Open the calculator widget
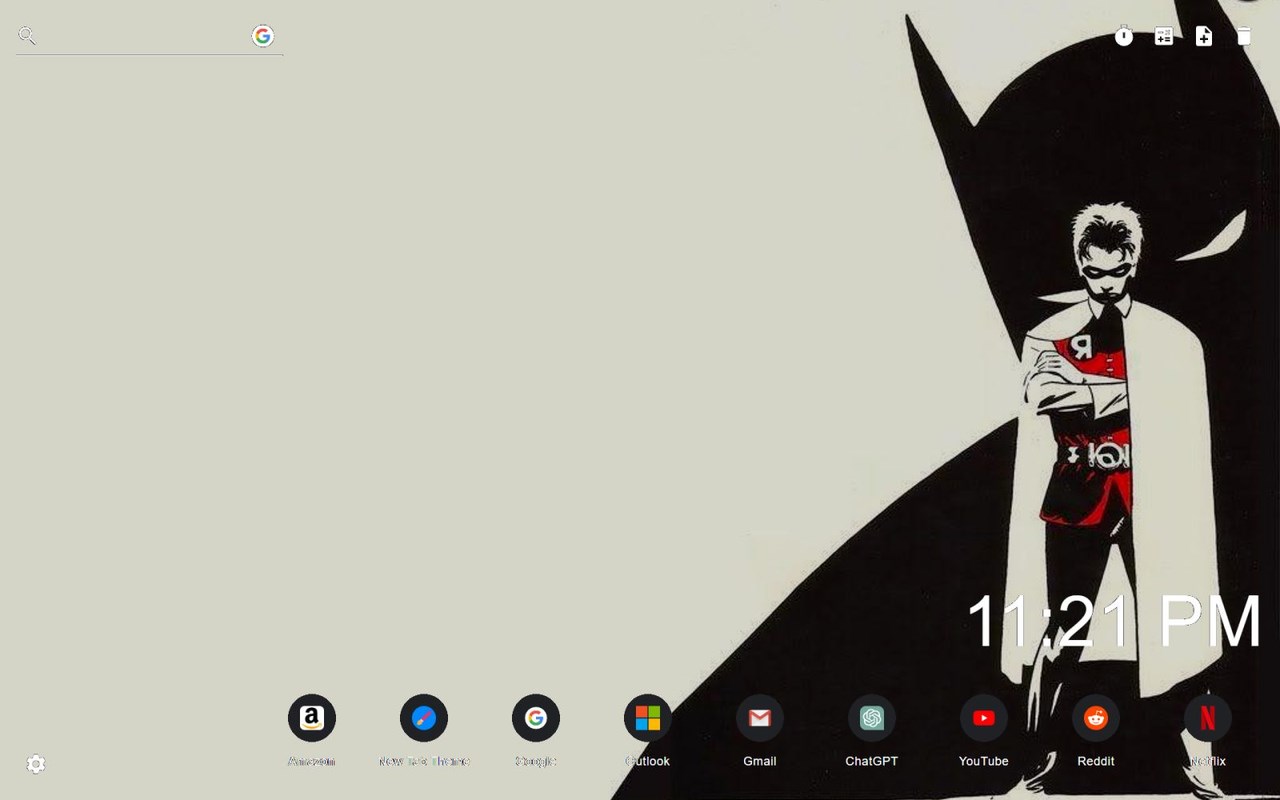 [1164, 36]
